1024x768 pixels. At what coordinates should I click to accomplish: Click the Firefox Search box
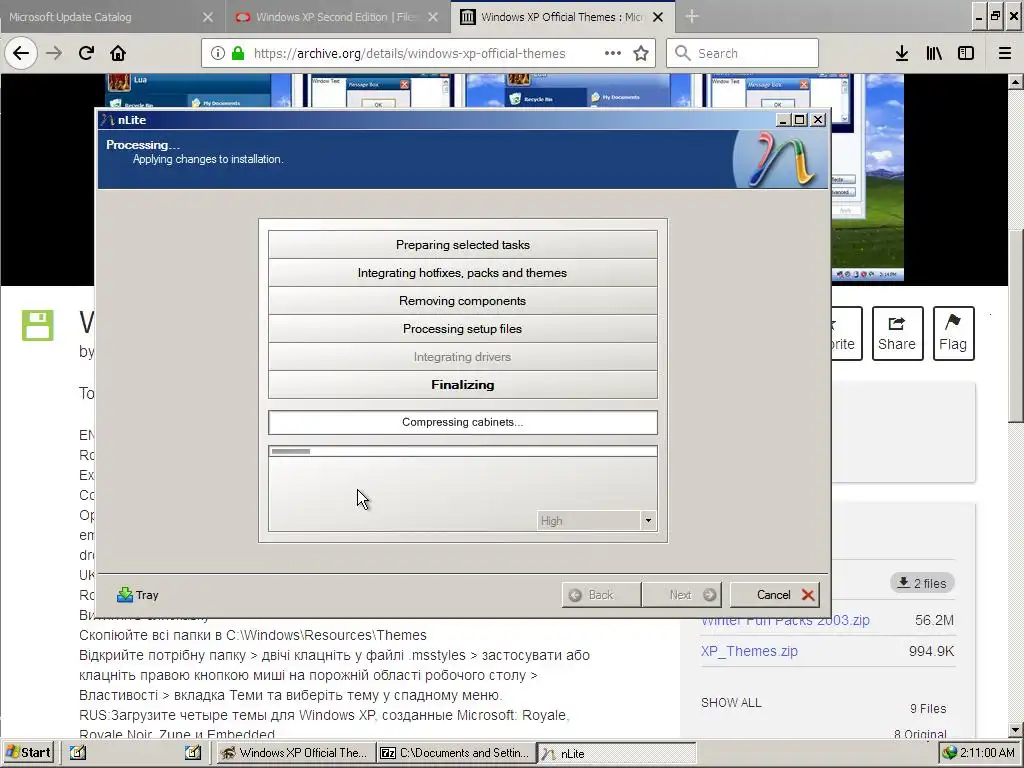[x=742, y=53]
